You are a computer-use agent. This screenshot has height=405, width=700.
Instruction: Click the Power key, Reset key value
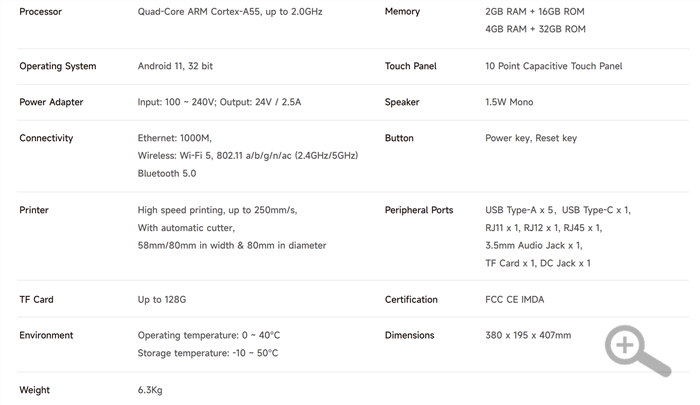click(531, 138)
